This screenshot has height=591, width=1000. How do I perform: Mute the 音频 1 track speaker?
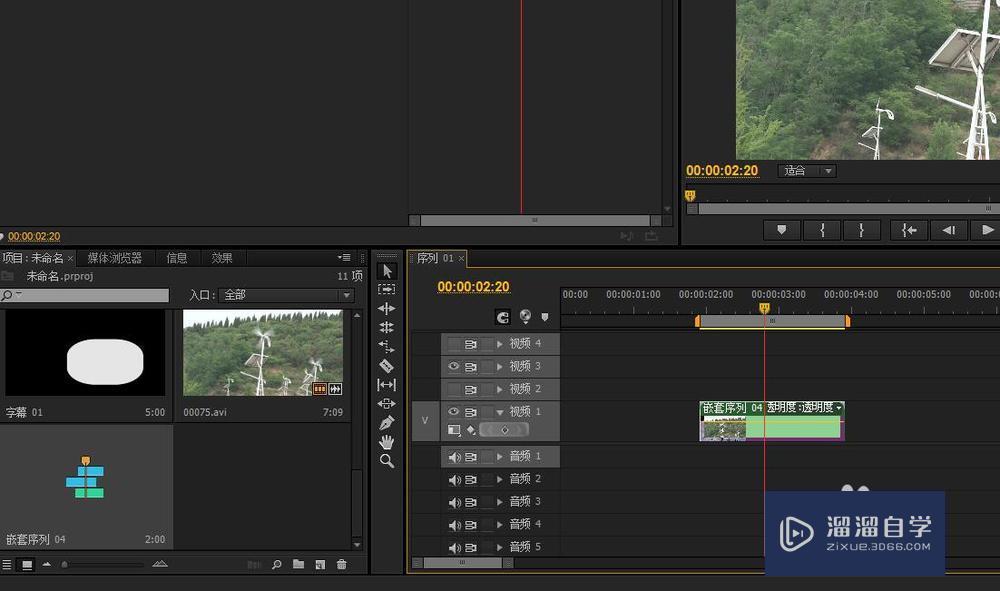[x=454, y=457]
